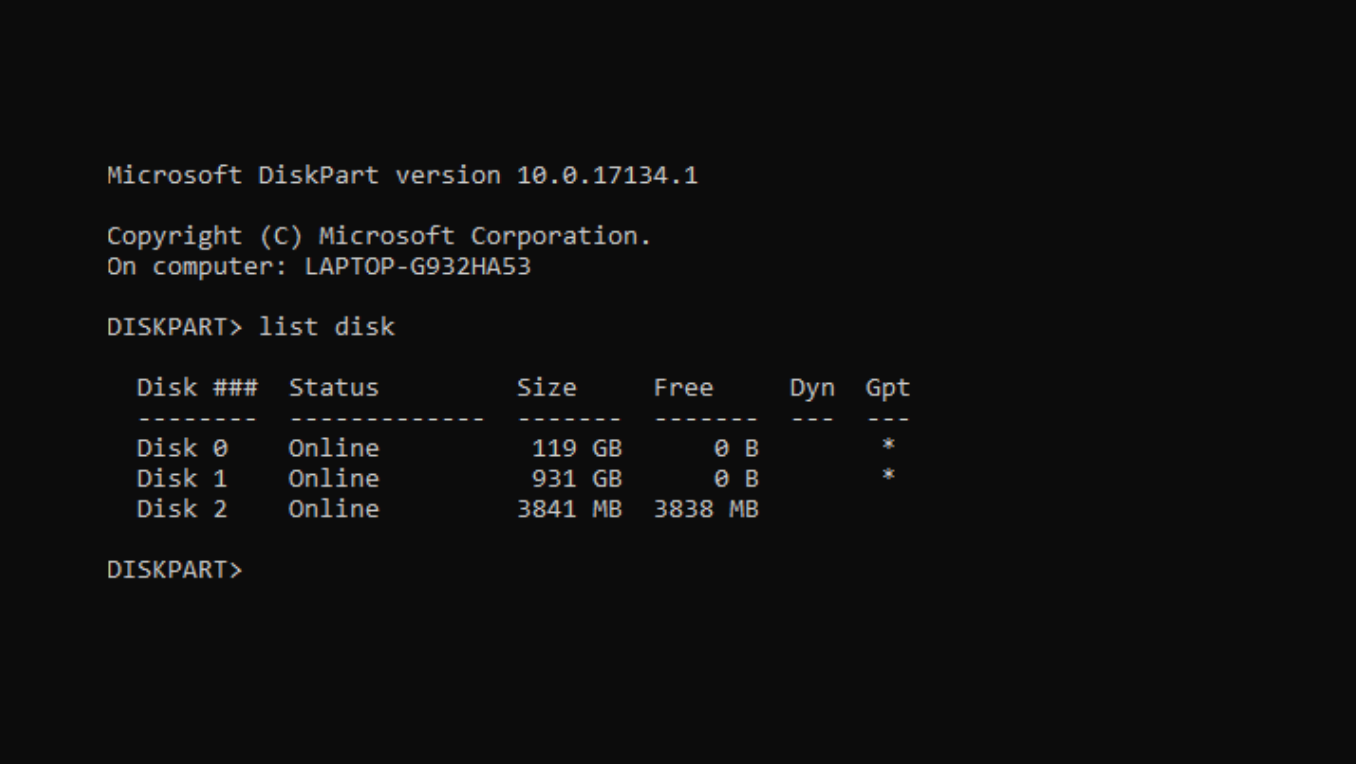Click the '0 B' free value of Disk 0

pos(736,448)
